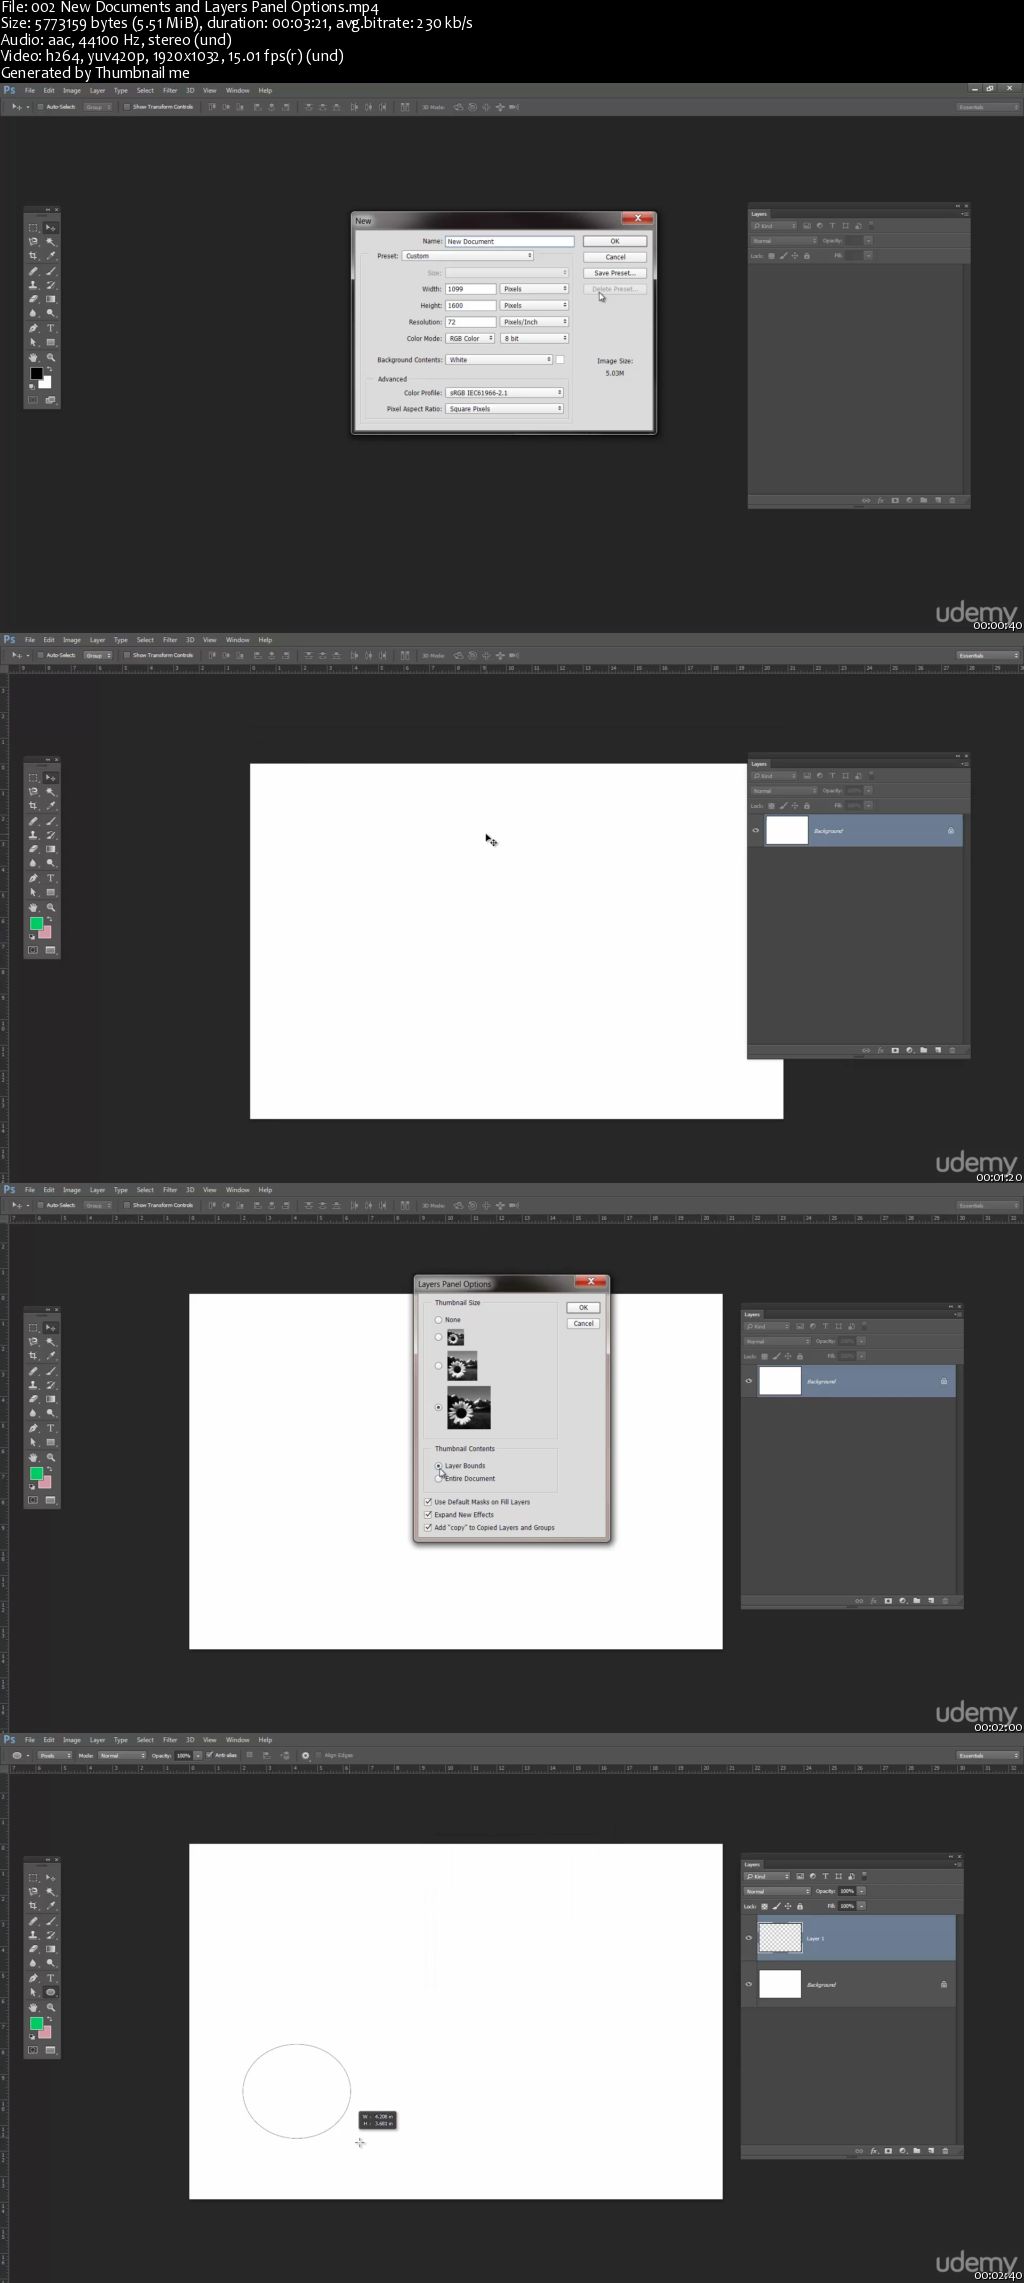1024x2283 pixels.
Task: Open Color Profile dropdown in New dialog
Action: 504,393
